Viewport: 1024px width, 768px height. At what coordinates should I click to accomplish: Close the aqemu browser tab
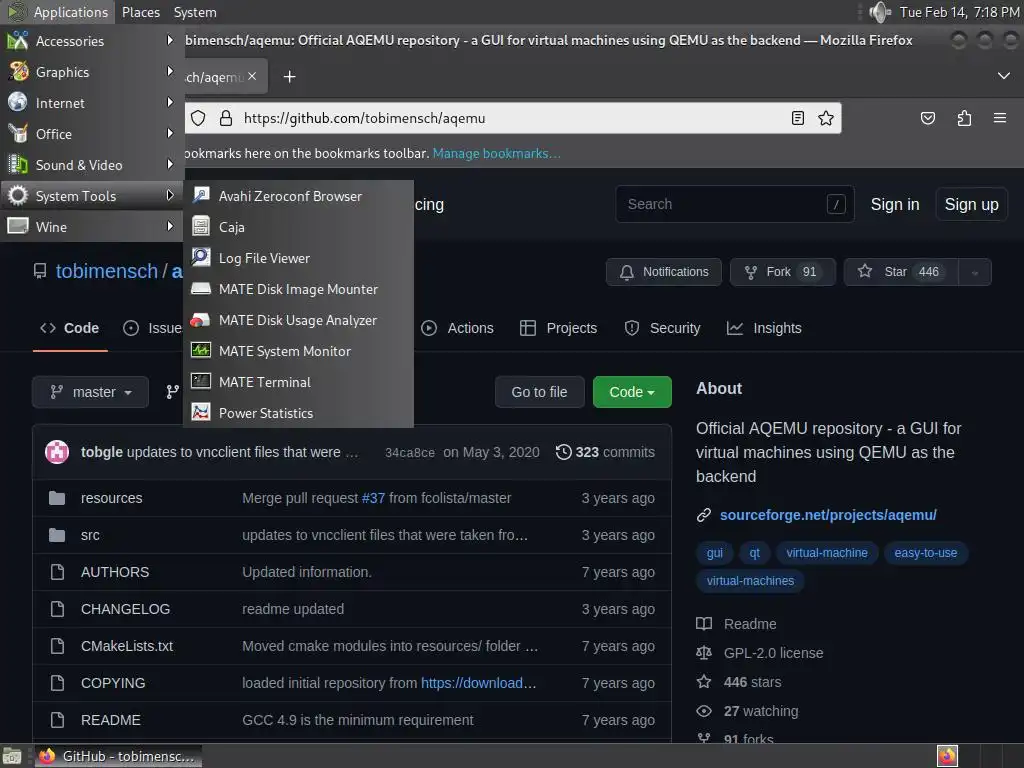click(x=252, y=76)
